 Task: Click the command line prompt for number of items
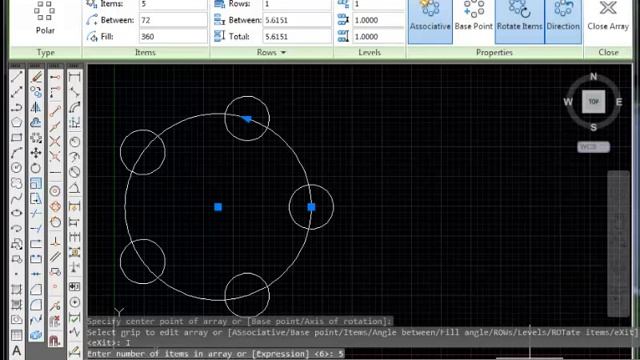216,353
